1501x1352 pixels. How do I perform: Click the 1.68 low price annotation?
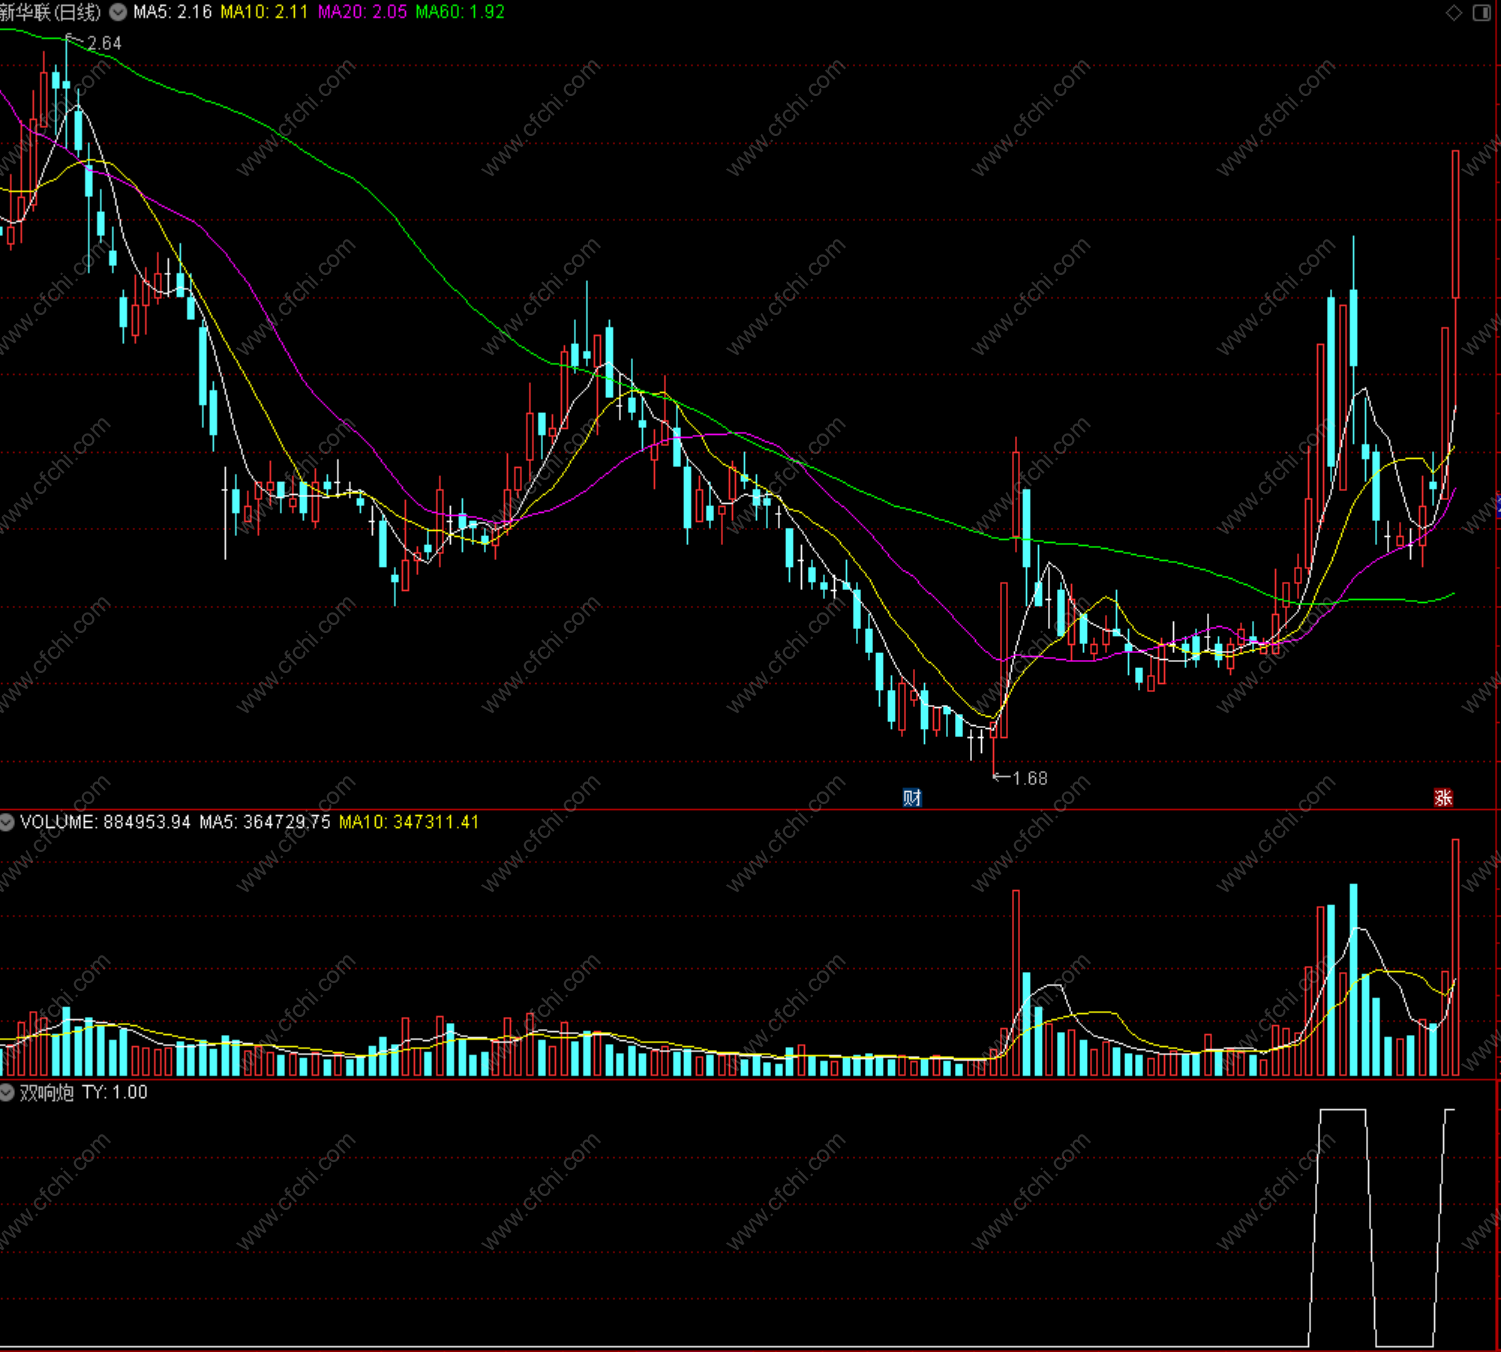coord(1030,778)
